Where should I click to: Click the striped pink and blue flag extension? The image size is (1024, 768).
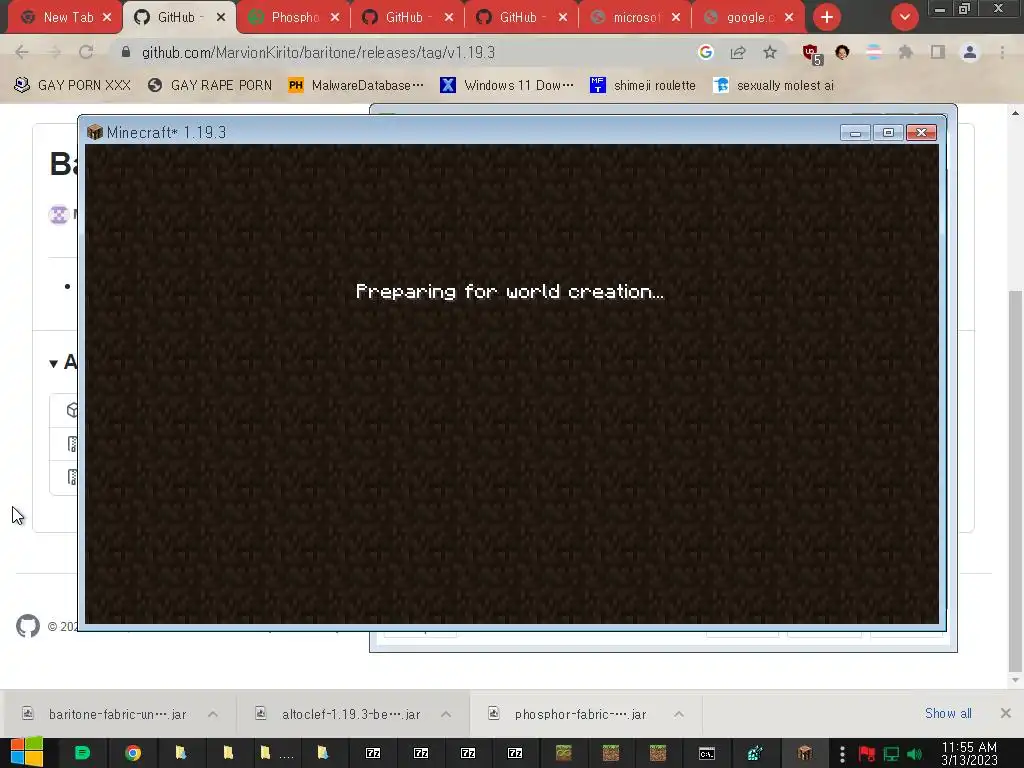874,52
